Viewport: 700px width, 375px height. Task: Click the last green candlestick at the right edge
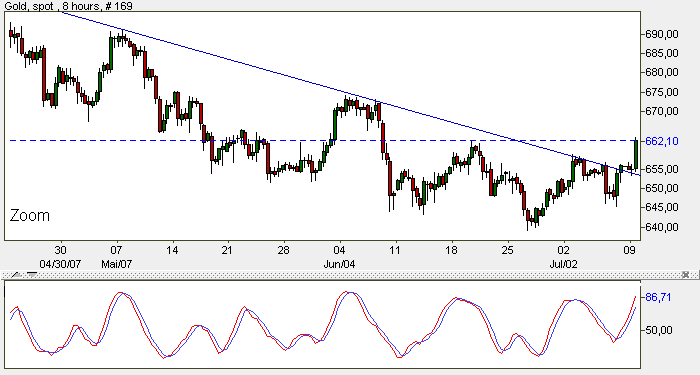tap(636, 154)
